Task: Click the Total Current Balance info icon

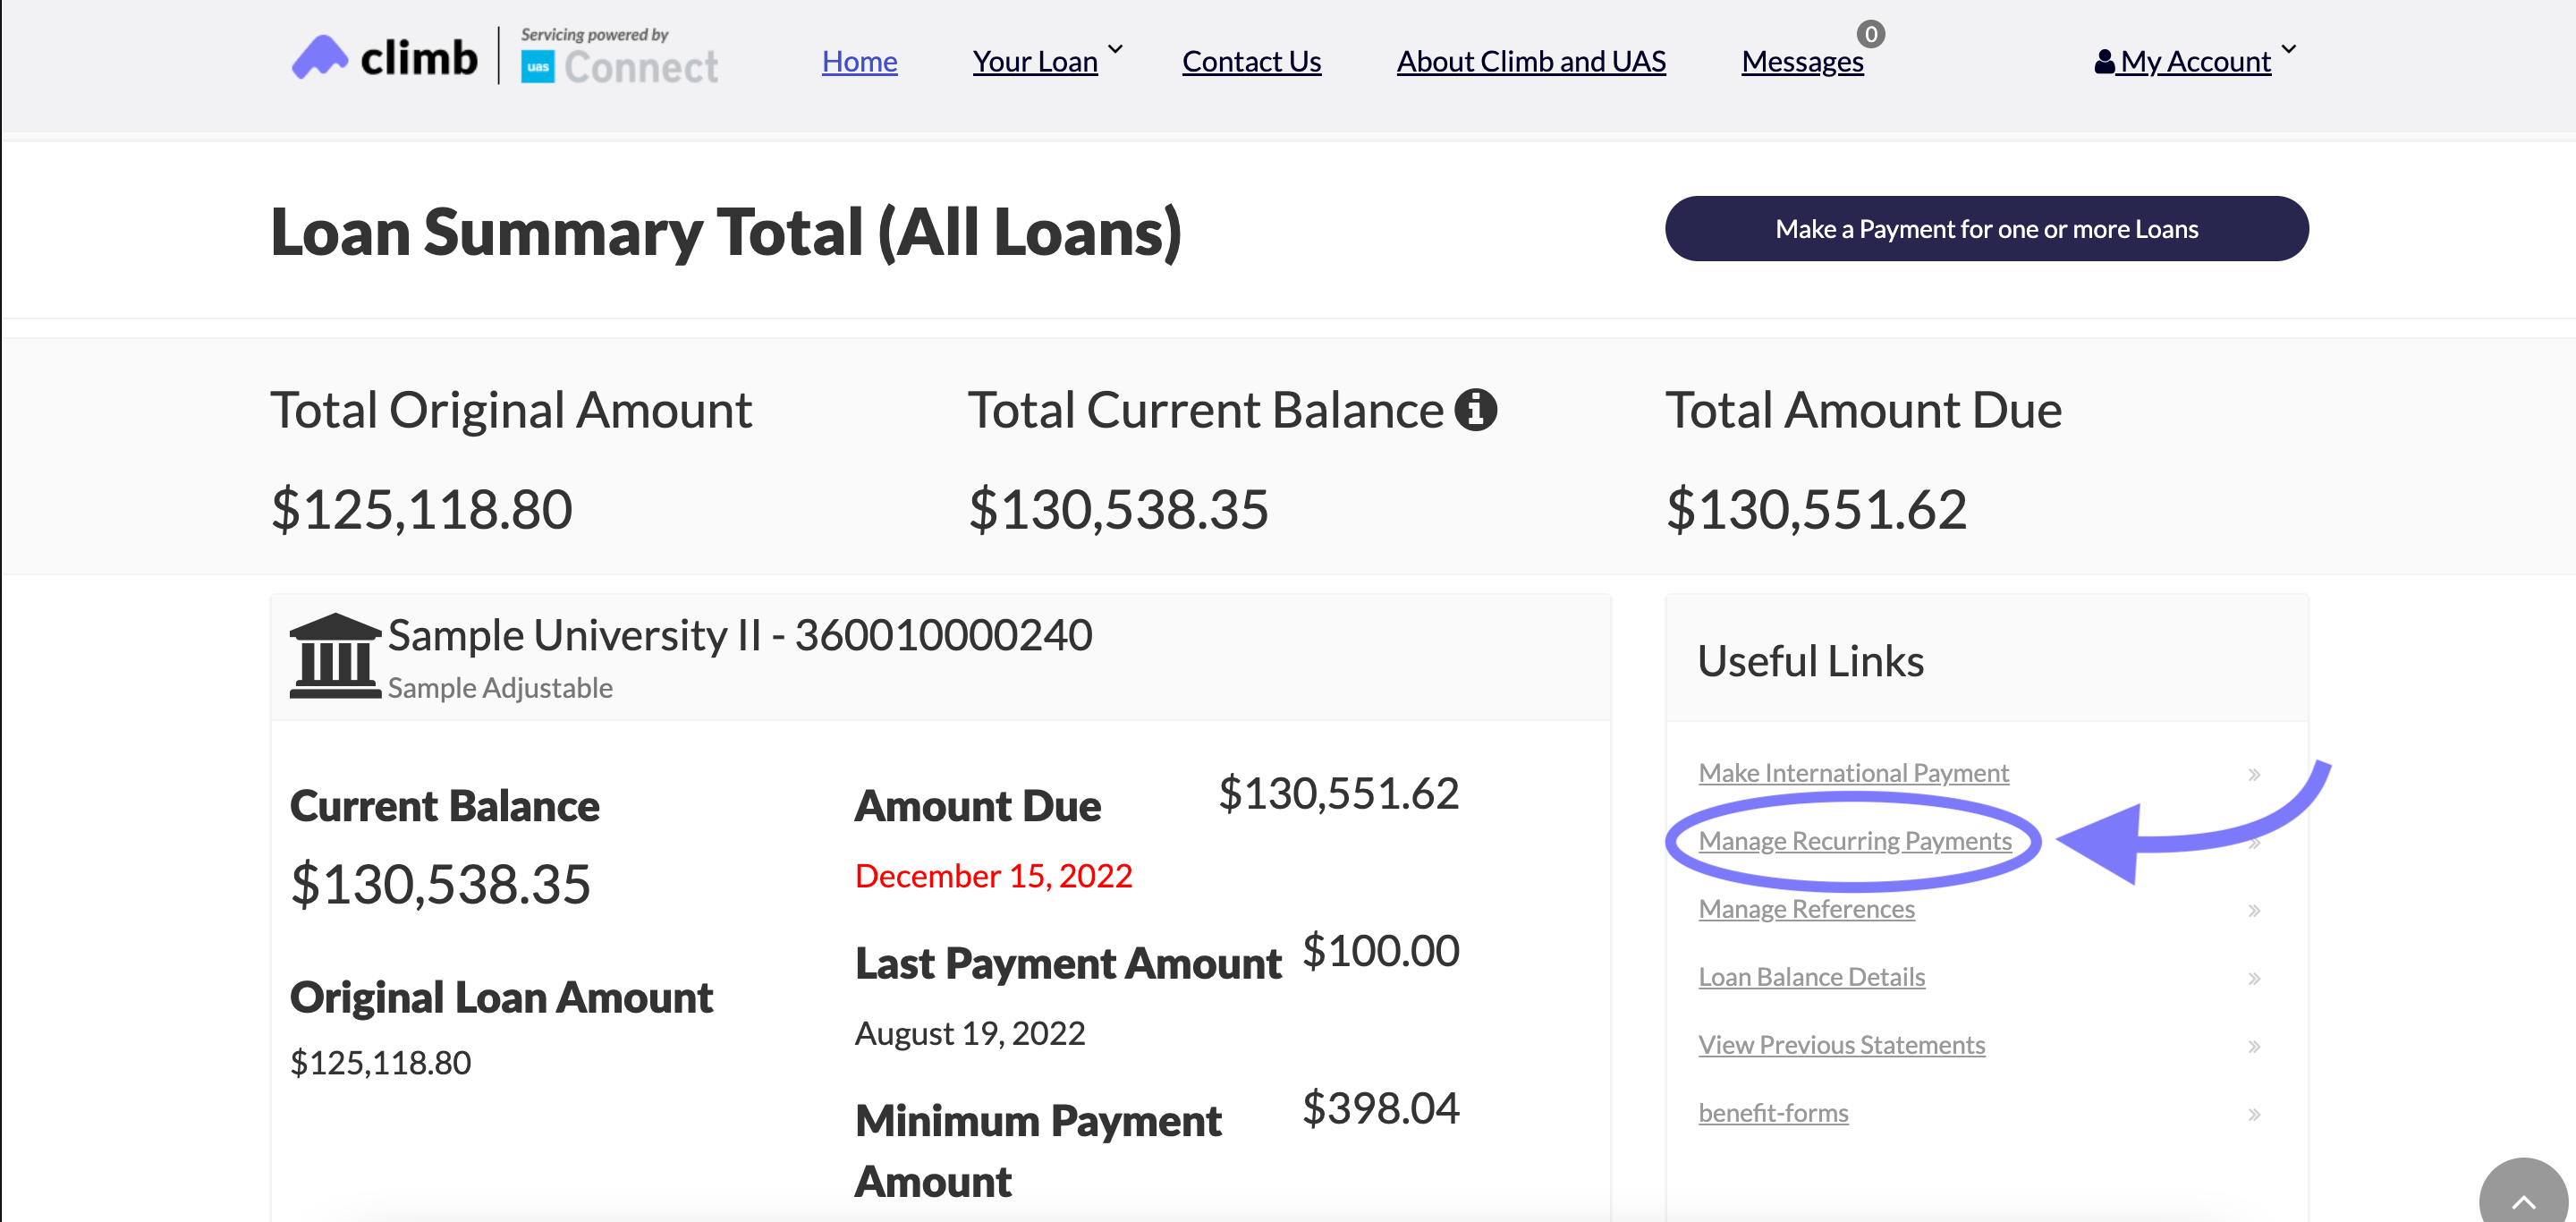Action: [x=1475, y=410]
